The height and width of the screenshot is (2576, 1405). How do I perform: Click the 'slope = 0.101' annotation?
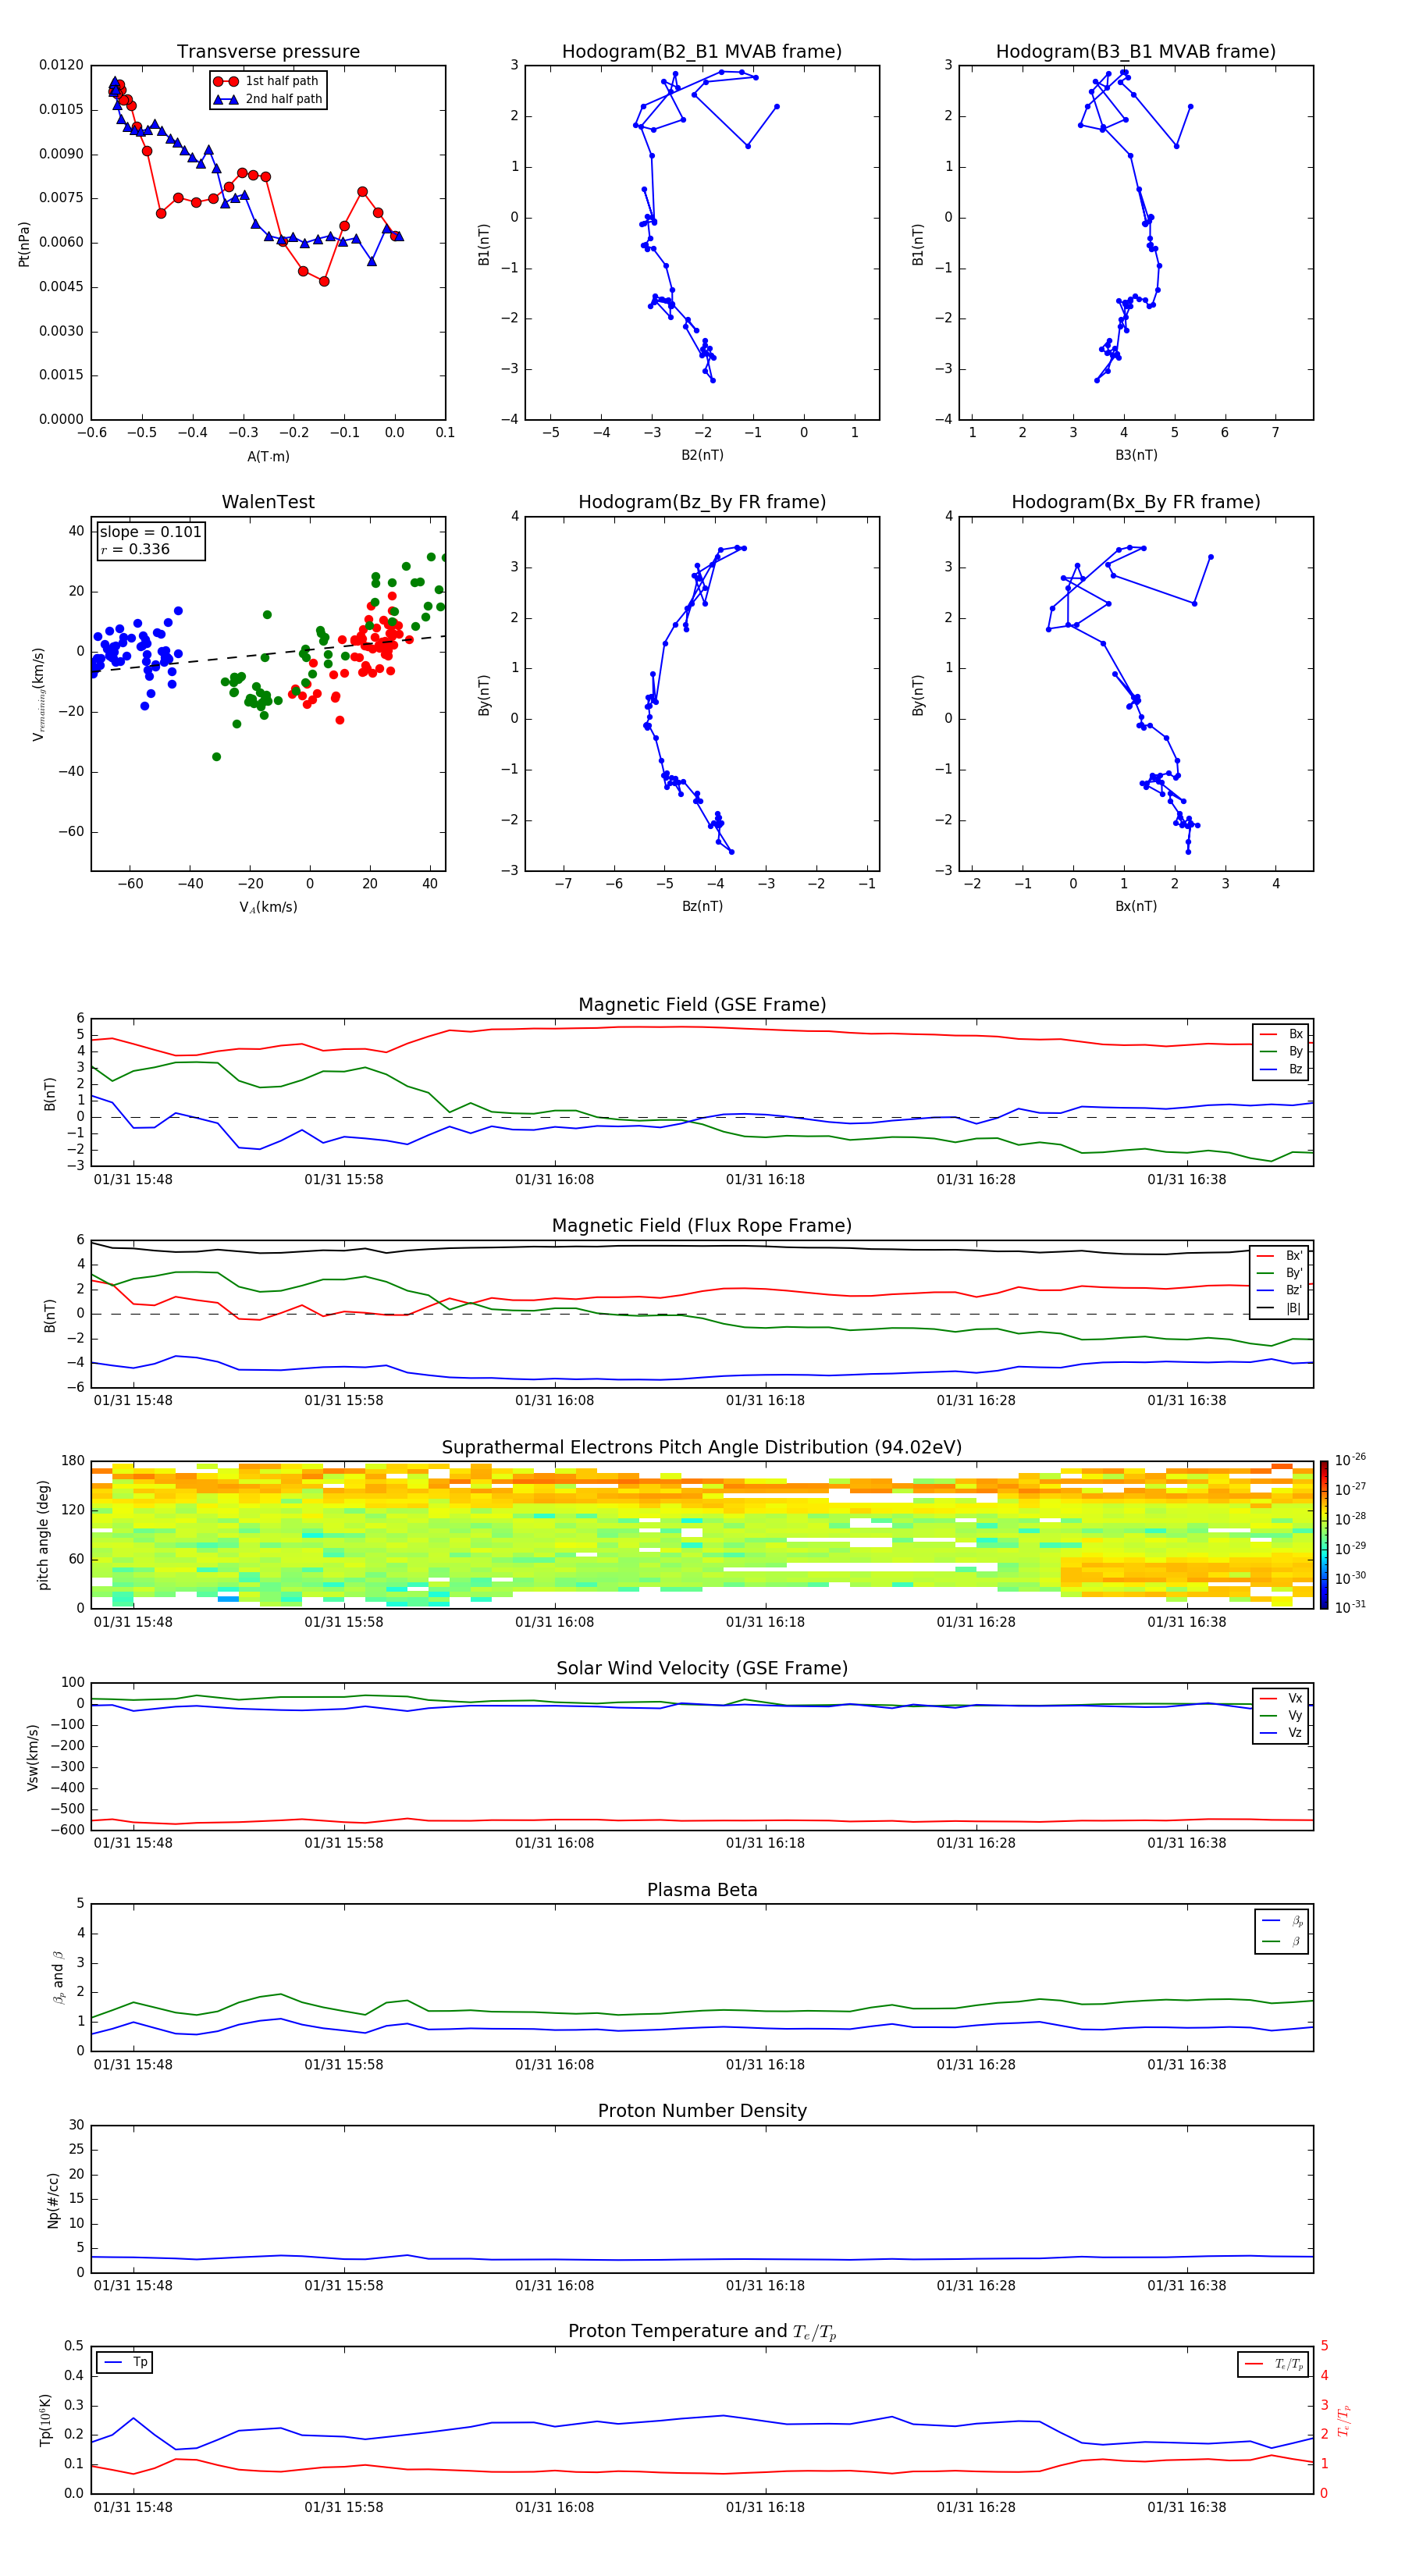point(150,532)
